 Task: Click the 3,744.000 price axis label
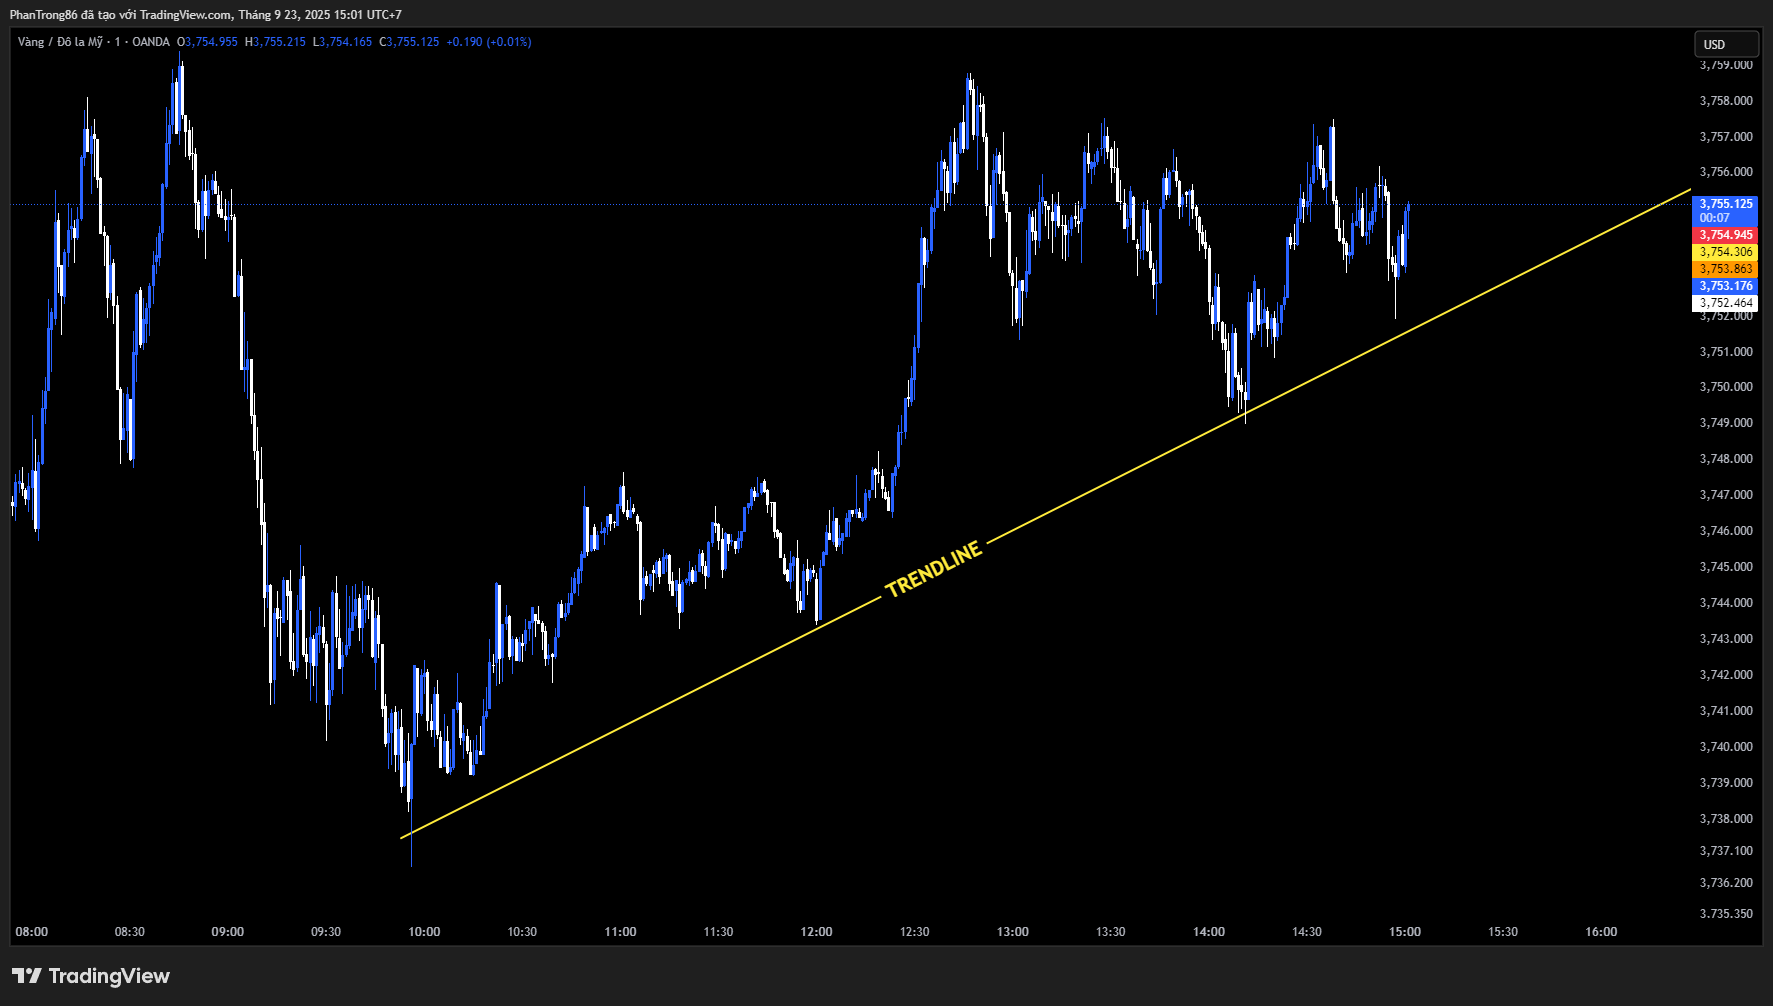(x=1726, y=603)
